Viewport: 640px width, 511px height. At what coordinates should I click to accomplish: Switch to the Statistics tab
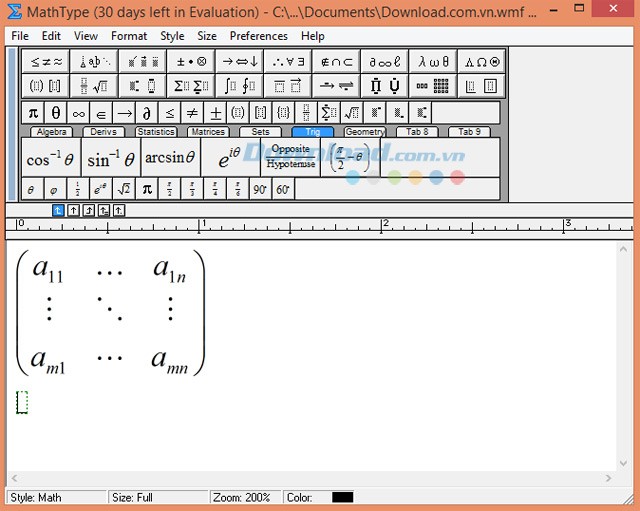pos(156,132)
